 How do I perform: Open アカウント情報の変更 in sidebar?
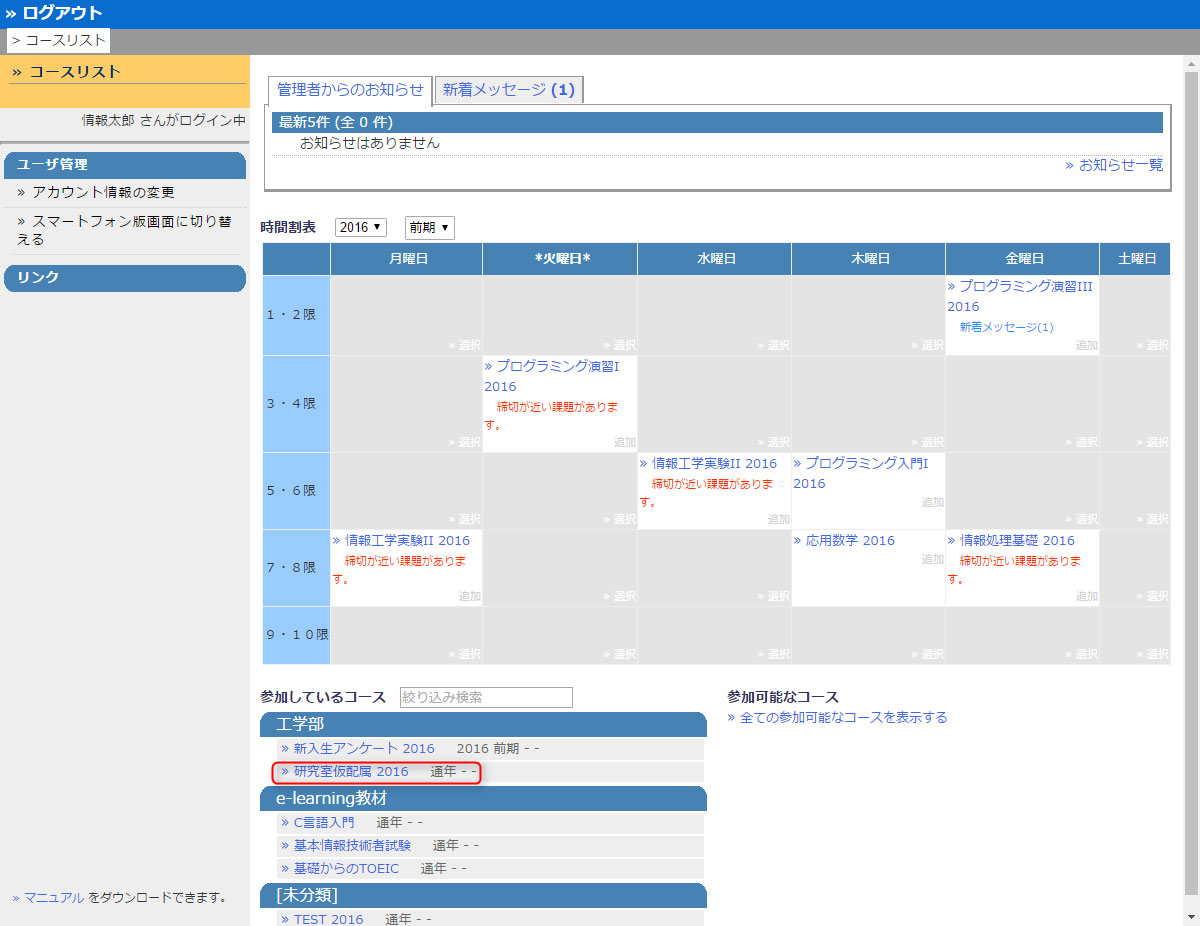tap(103, 192)
